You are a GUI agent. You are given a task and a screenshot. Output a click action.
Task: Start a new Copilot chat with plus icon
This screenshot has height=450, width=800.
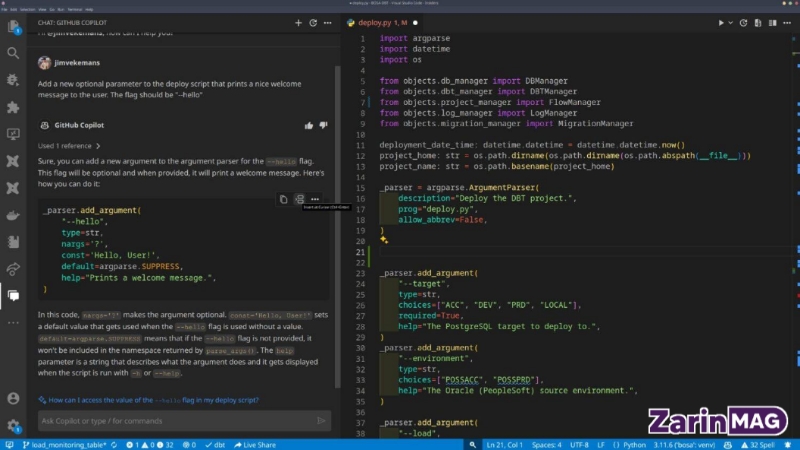click(x=298, y=23)
